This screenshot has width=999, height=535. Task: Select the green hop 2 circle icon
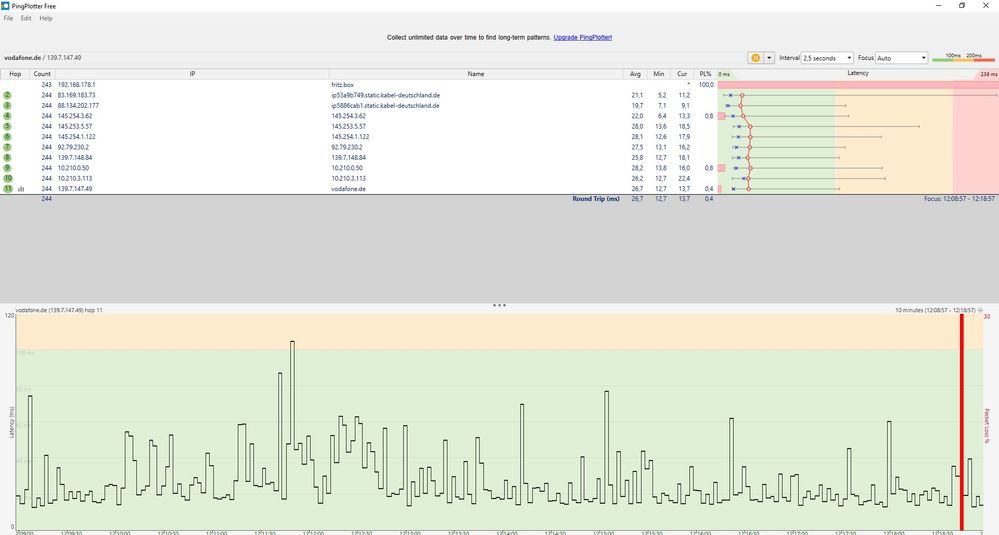tap(8, 95)
